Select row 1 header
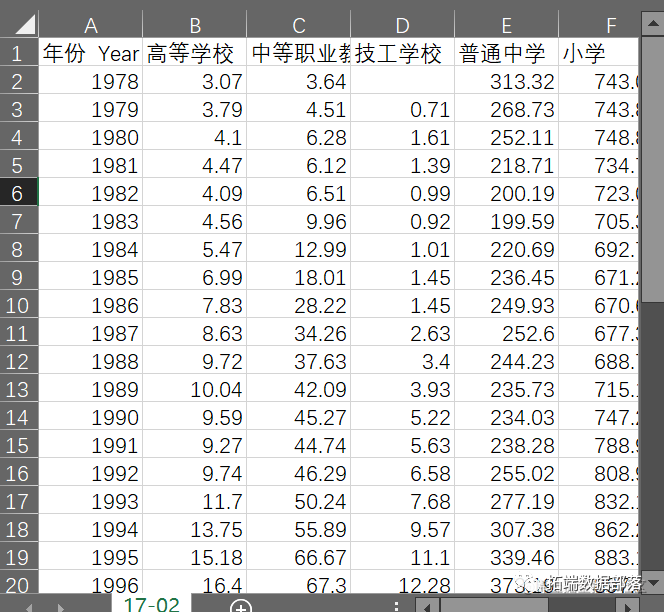Image resolution: width=664 pixels, height=612 pixels. [19, 52]
